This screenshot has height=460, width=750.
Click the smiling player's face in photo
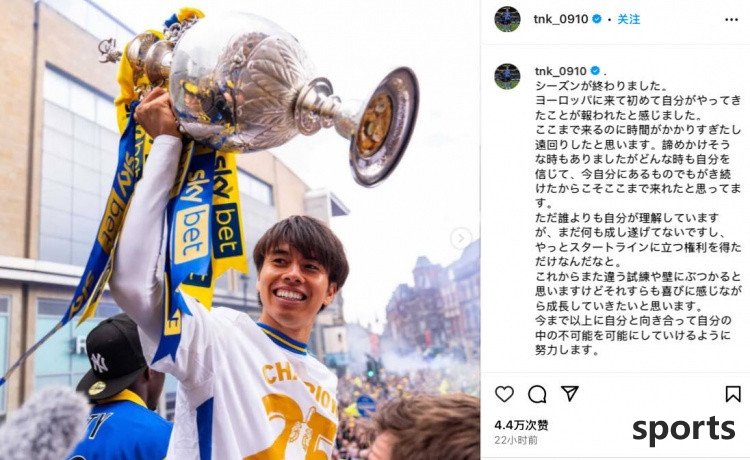[x=293, y=281]
